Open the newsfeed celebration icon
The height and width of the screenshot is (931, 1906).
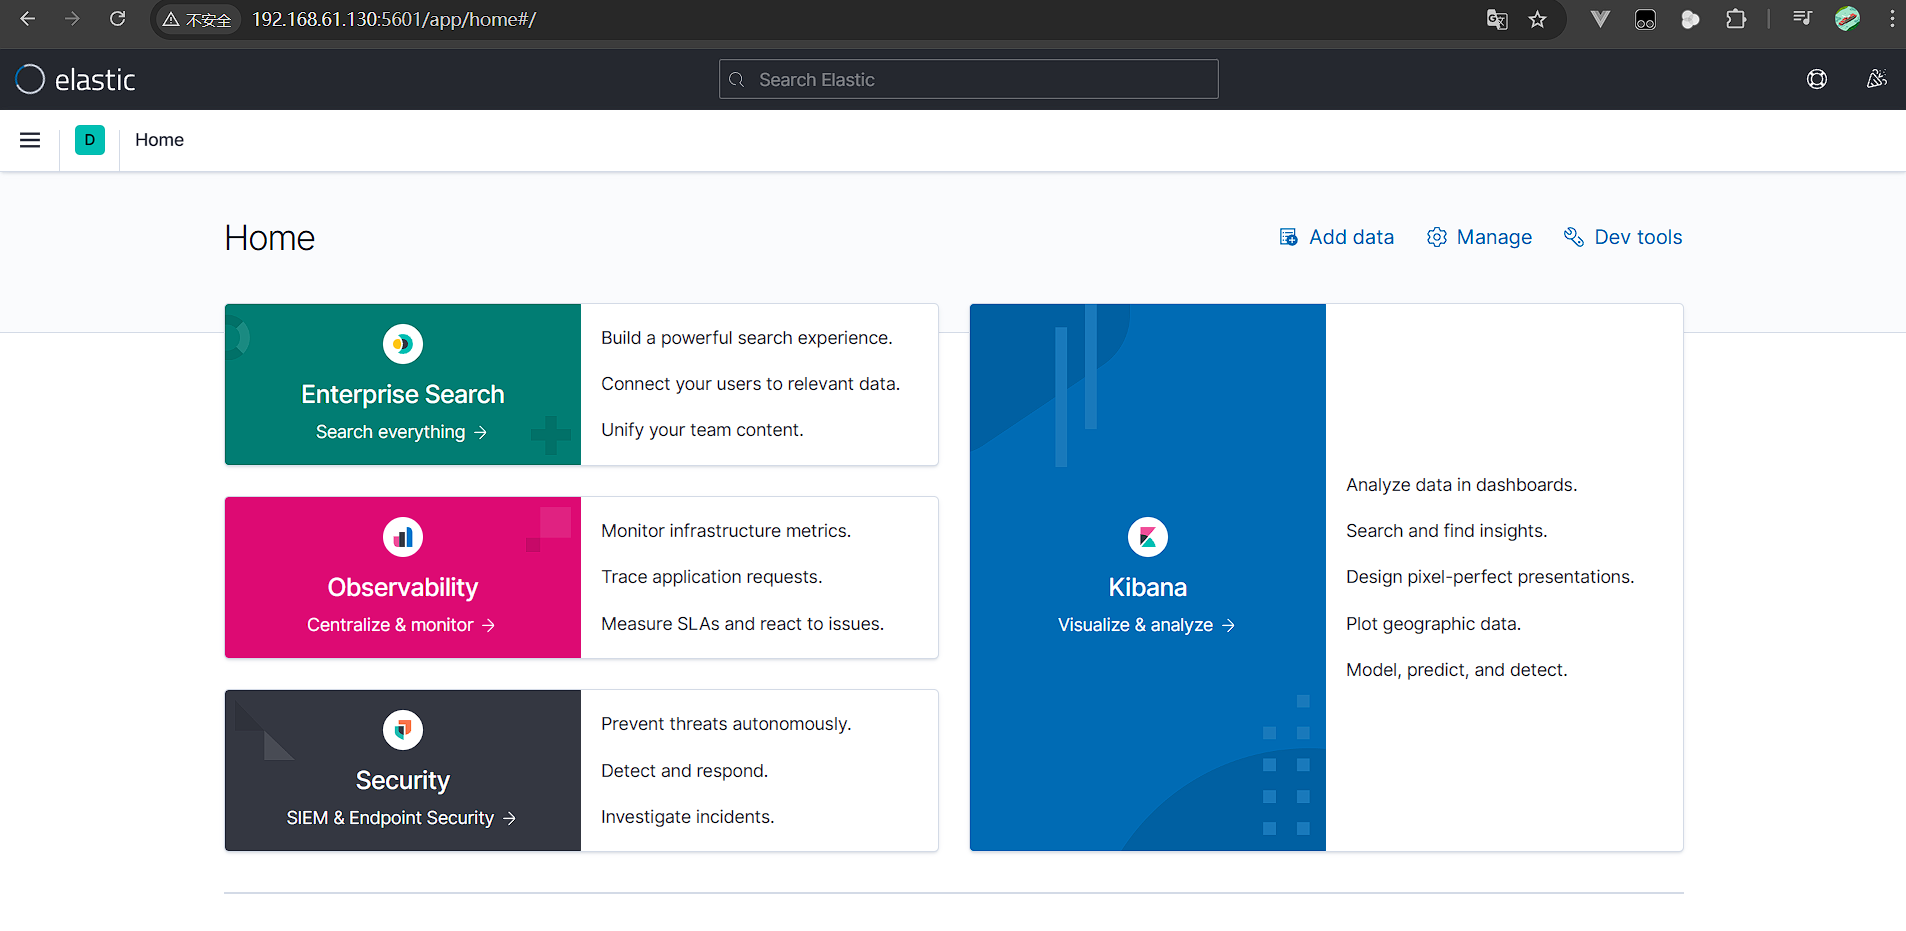coord(1876,79)
